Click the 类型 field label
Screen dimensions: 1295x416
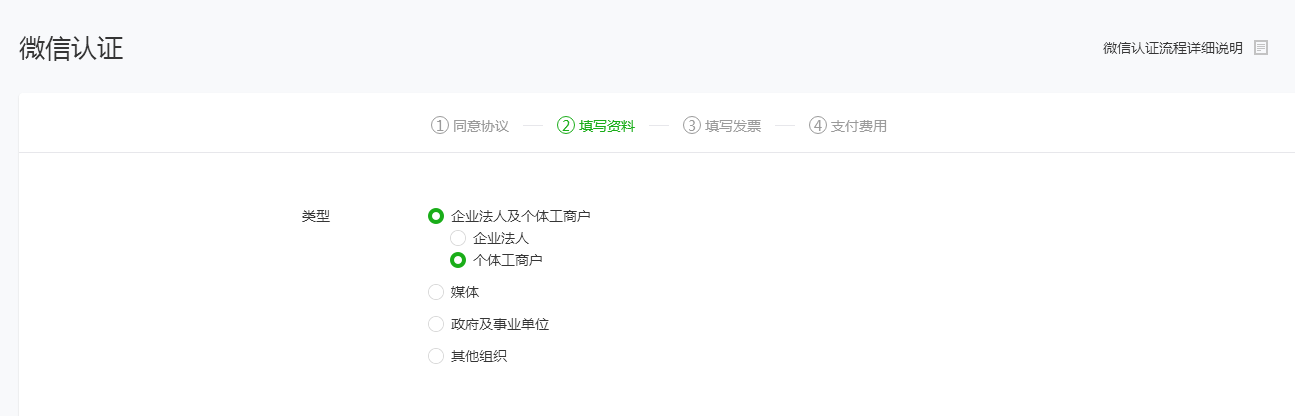316,216
